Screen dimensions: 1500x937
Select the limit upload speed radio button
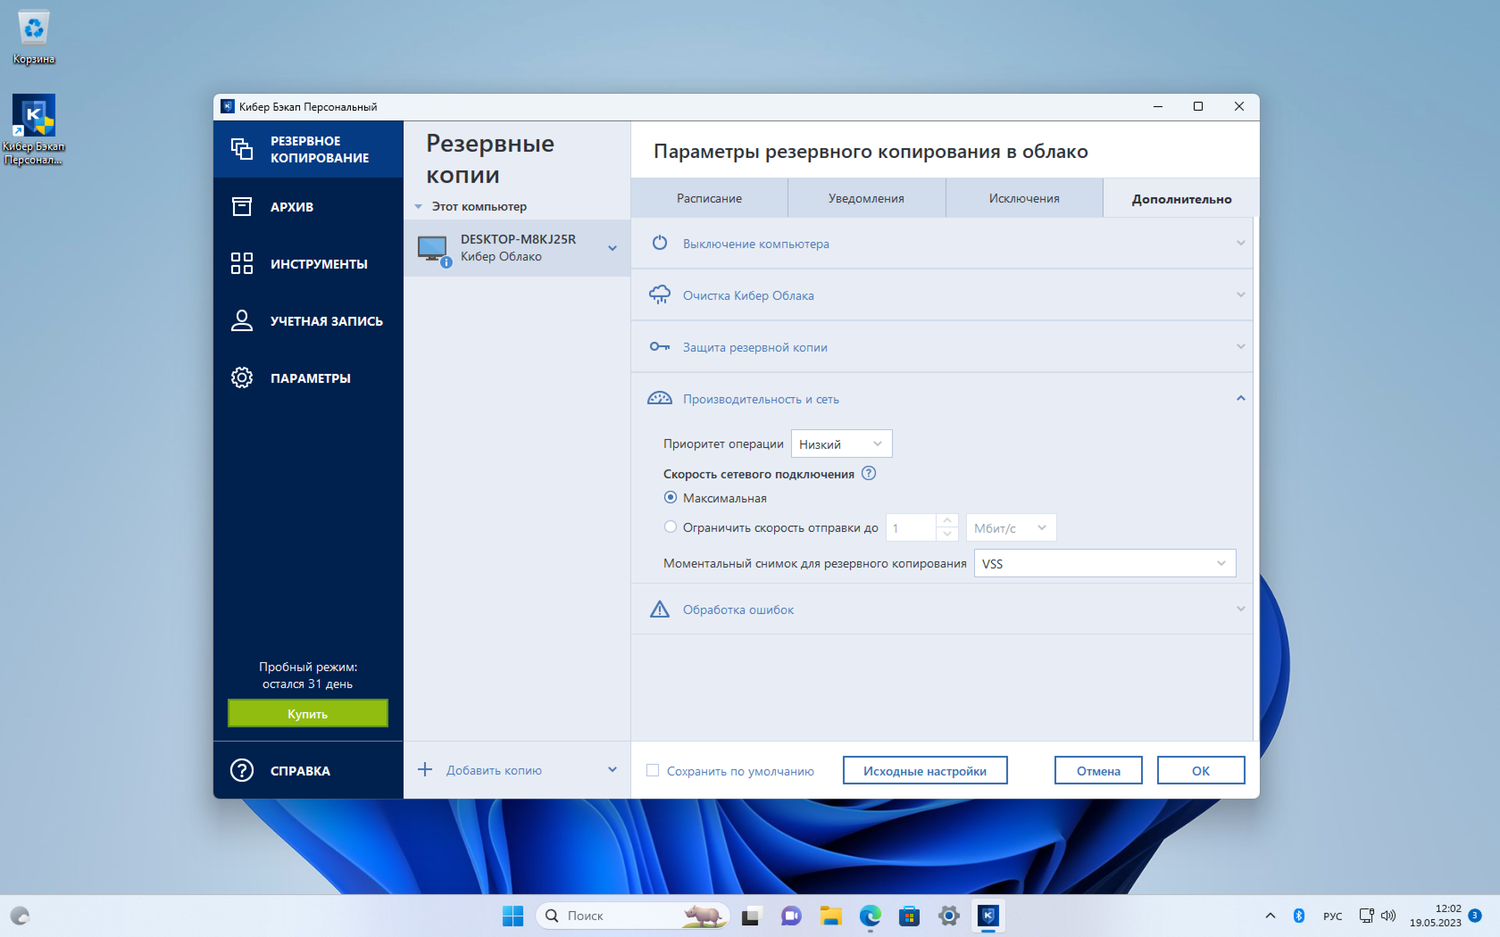point(670,527)
